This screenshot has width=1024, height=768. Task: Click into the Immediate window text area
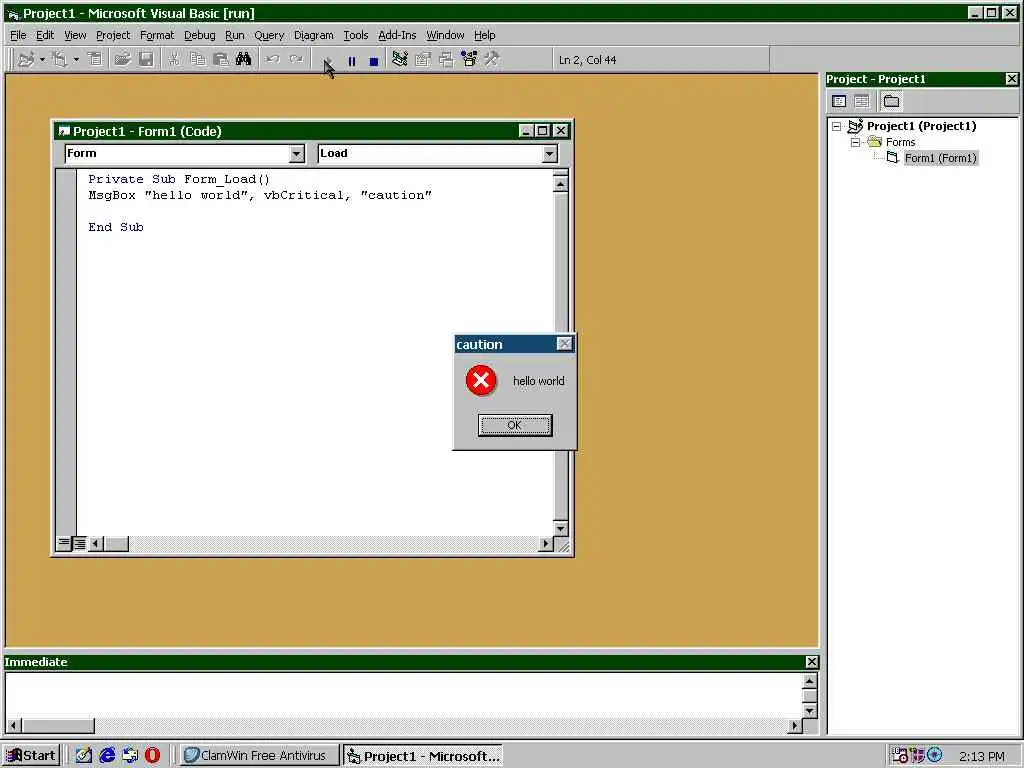click(x=404, y=695)
